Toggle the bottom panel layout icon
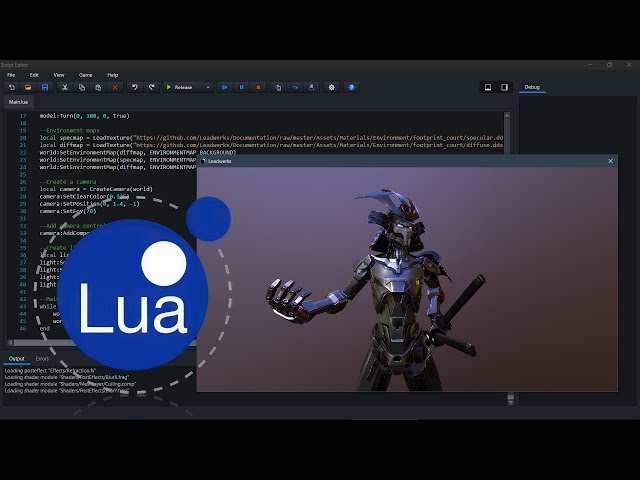This screenshot has width=640, height=480. coord(488,87)
